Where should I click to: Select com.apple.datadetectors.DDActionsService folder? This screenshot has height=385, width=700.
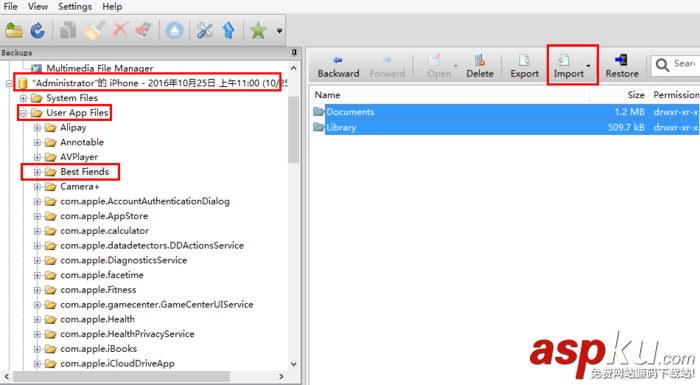pyautogui.click(x=152, y=245)
